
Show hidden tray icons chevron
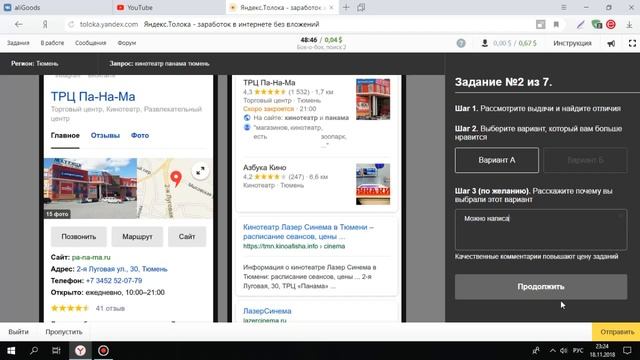pyautogui.click(x=552, y=351)
